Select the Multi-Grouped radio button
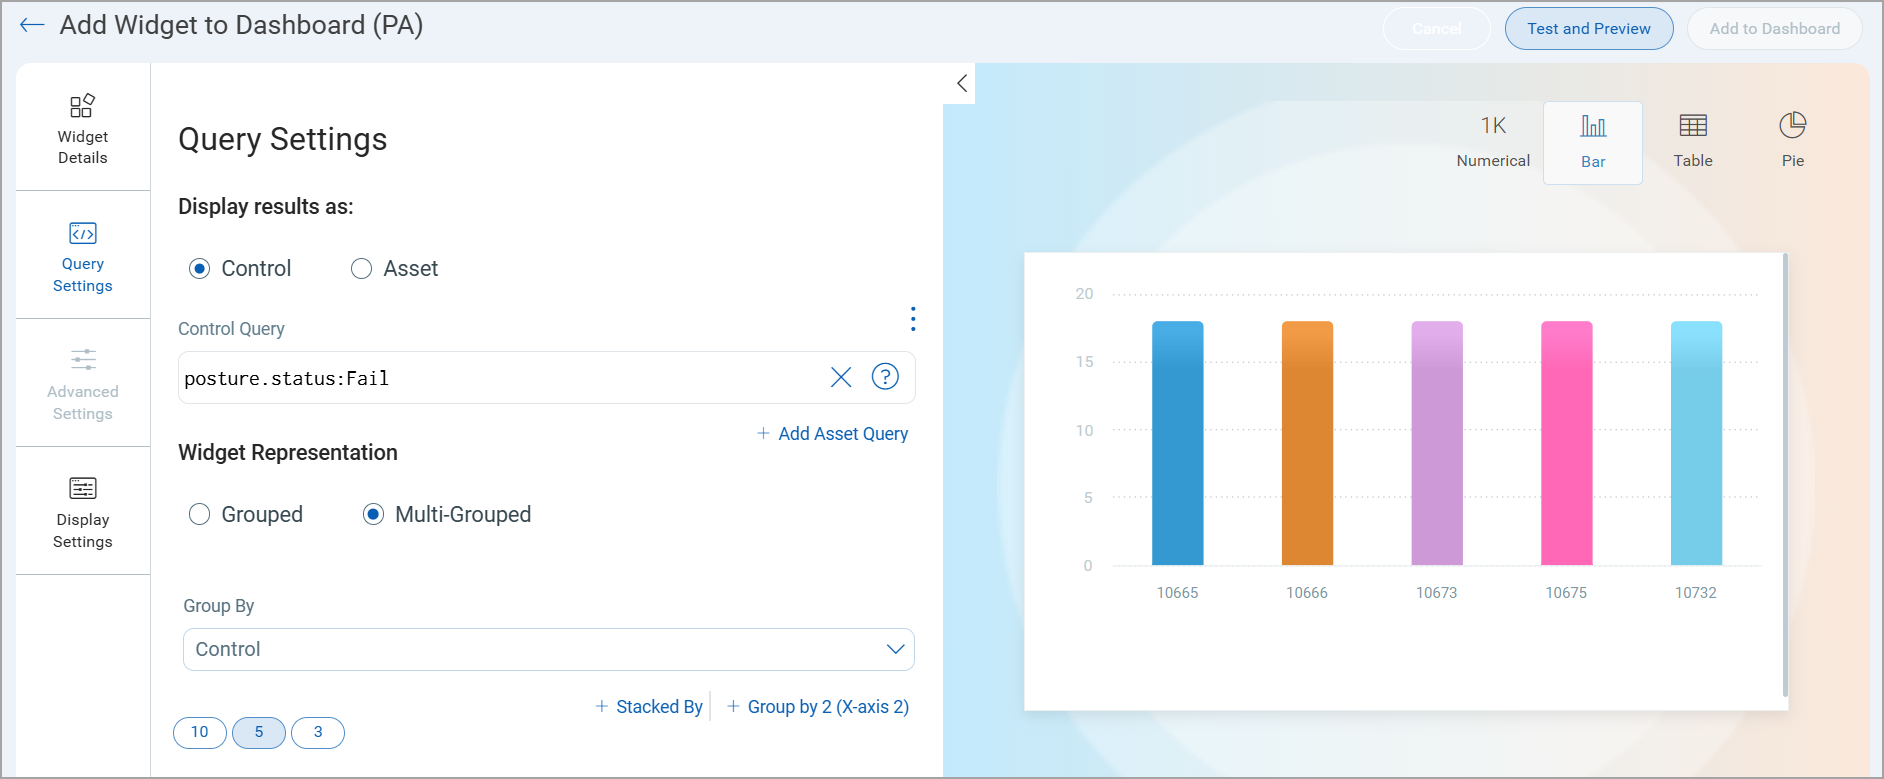 pyautogui.click(x=374, y=514)
